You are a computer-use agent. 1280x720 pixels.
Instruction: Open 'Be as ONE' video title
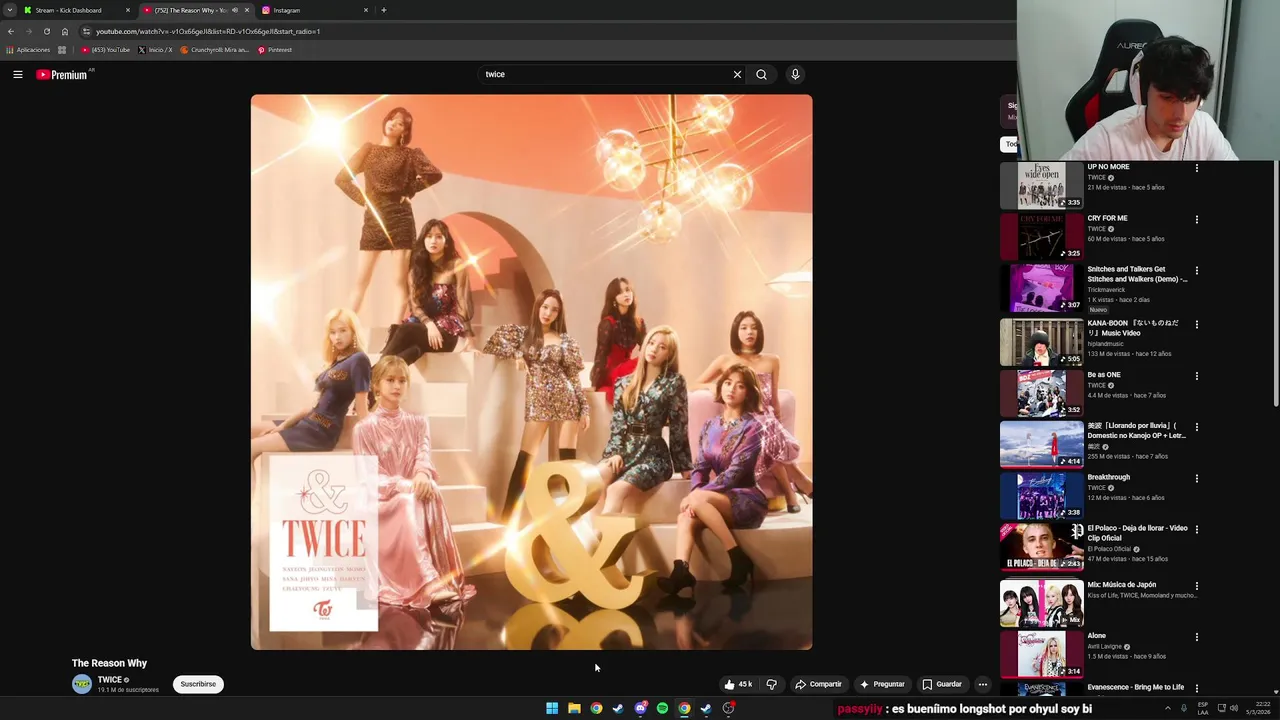(x=1104, y=375)
